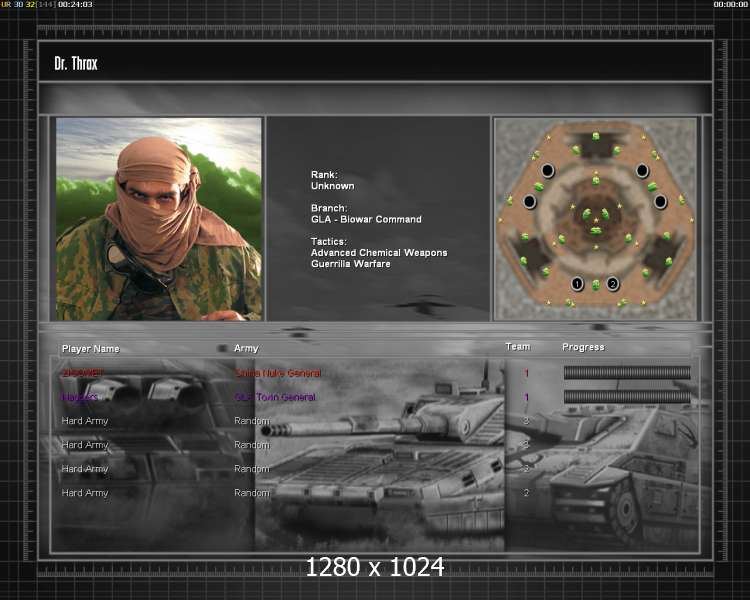
Task: Click the GLA - Biowar Command branch text
Action: pos(366,220)
